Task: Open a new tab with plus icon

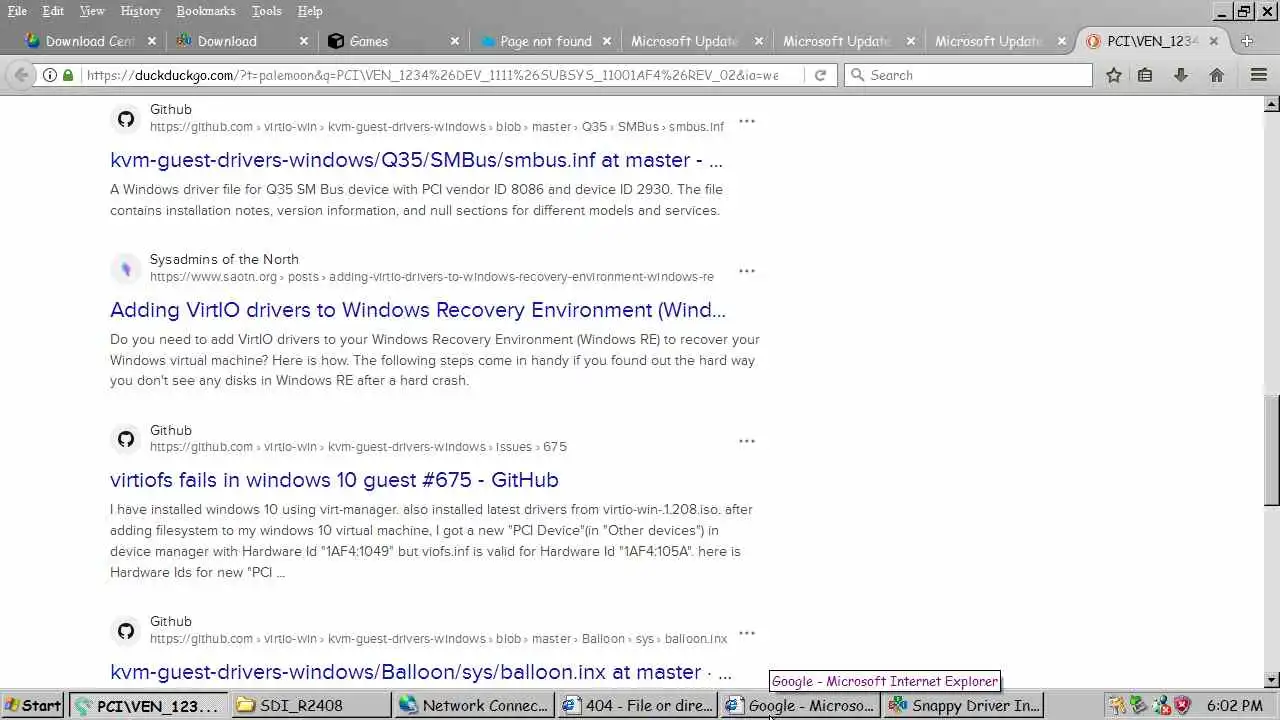Action: 1247,41
